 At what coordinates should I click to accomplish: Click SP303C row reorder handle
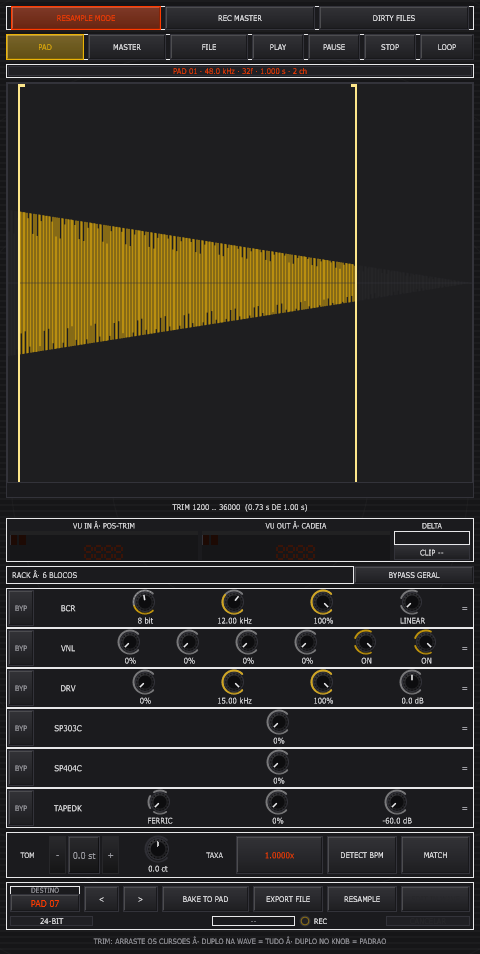coord(464,728)
